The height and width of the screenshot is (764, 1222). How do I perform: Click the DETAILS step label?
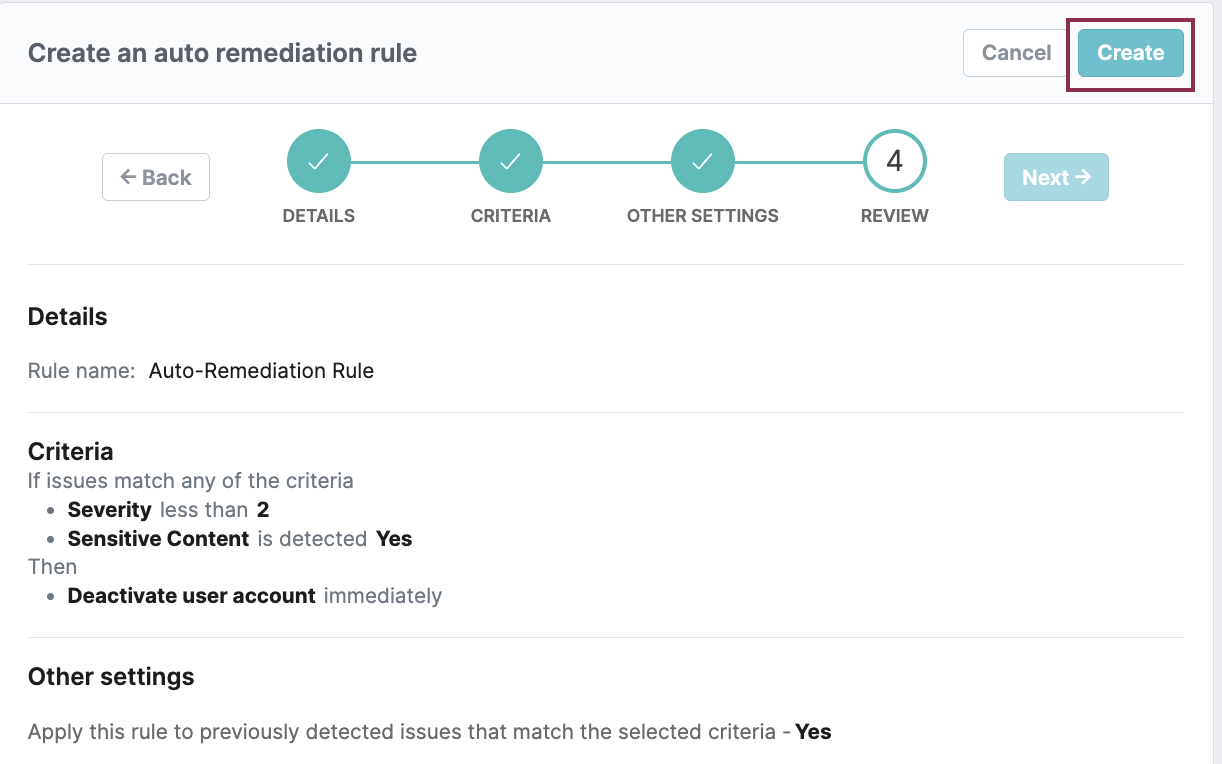click(319, 216)
